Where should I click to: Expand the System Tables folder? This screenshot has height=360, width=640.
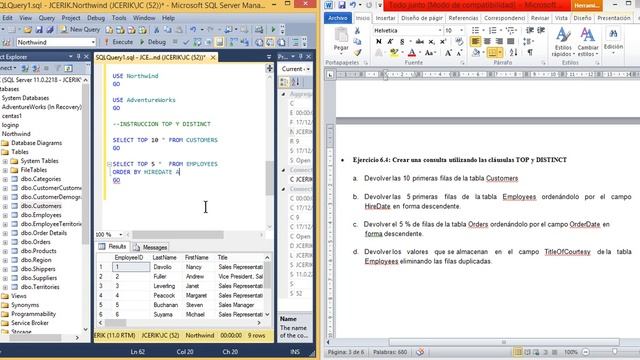5,161
